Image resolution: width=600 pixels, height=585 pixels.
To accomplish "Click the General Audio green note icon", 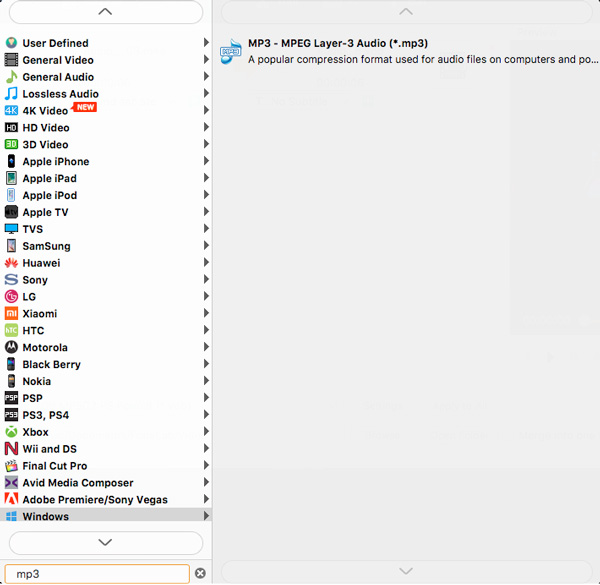I will [x=11, y=77].
